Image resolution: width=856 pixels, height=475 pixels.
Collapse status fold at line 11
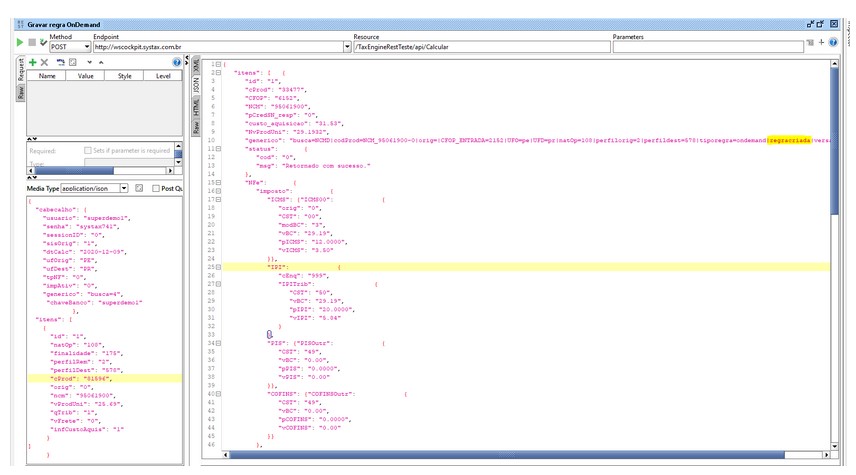pyautogui.click(x=218, y=149)
